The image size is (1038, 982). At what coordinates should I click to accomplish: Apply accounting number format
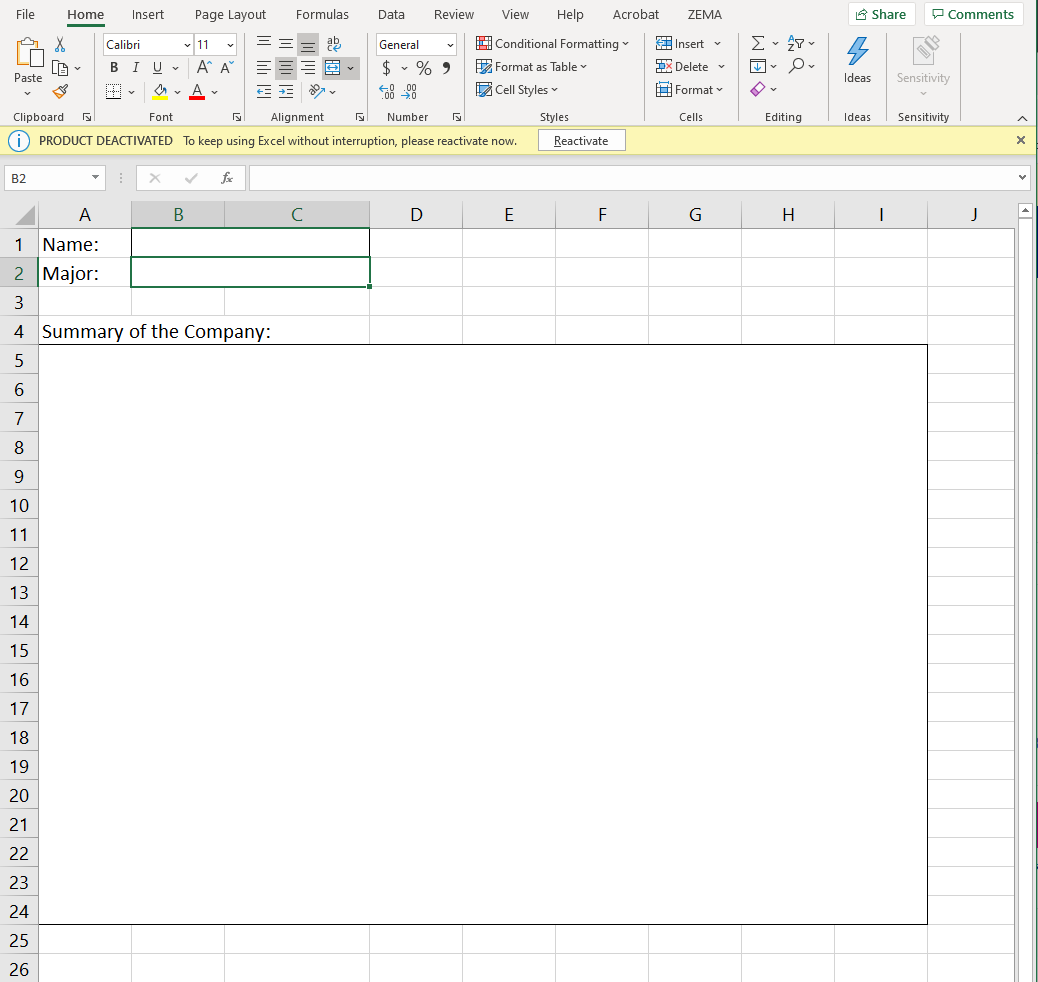389,67
